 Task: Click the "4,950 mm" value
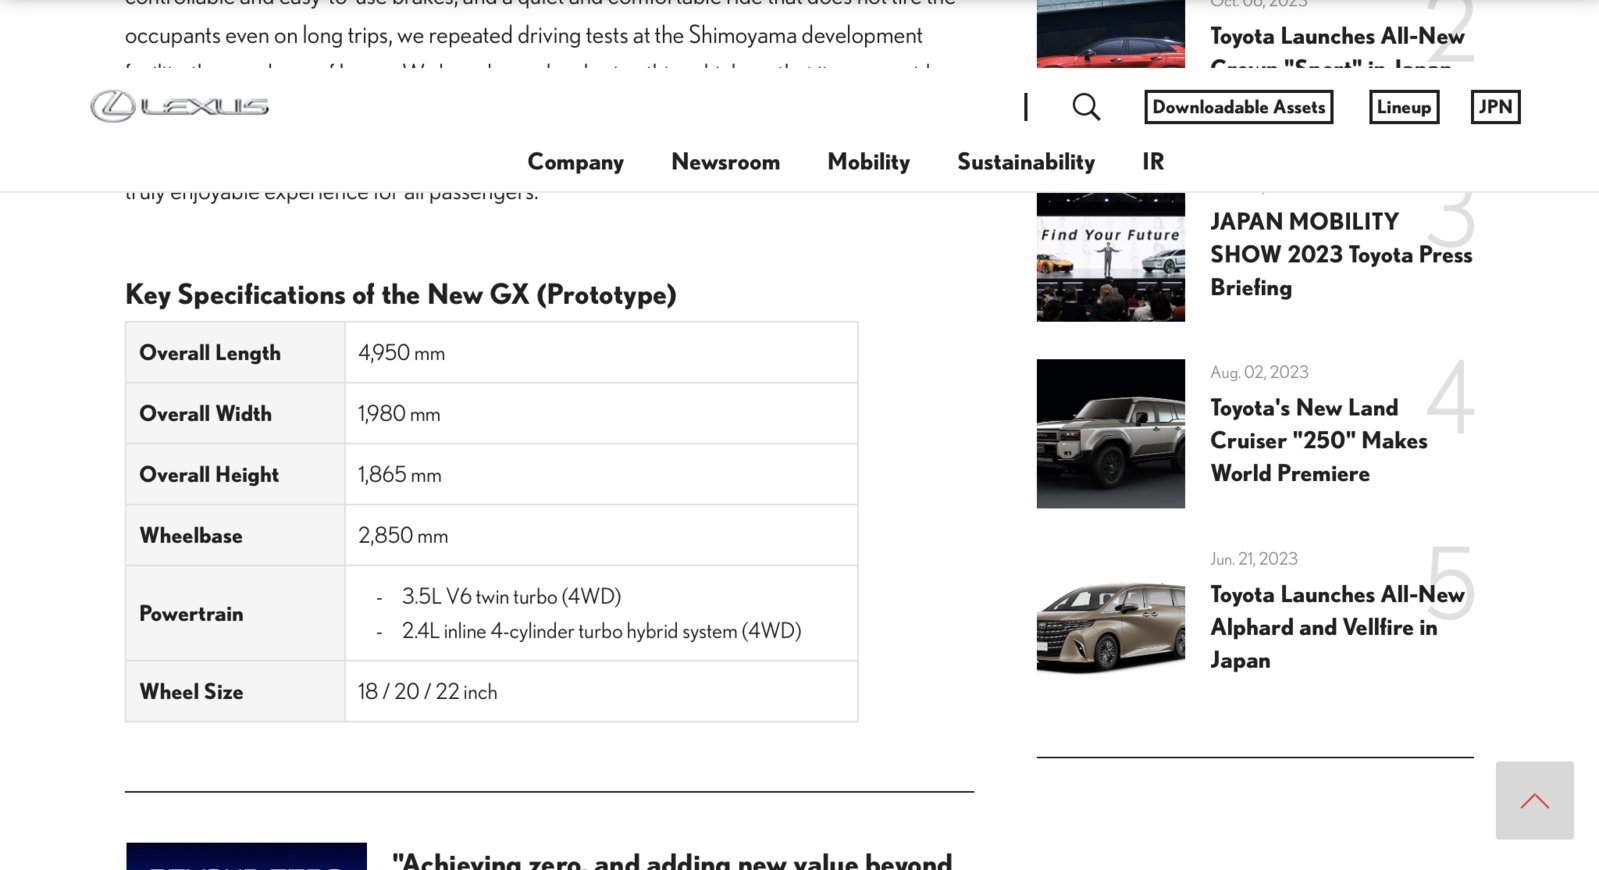point(401,353)
